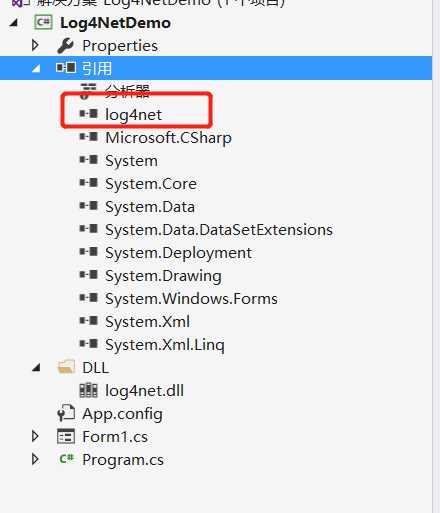The width and height of the screenshot is (440, 513).
Task: Collapse the Log4NetDemo project node
Action: pyautogui.click(x=14, y=23)
